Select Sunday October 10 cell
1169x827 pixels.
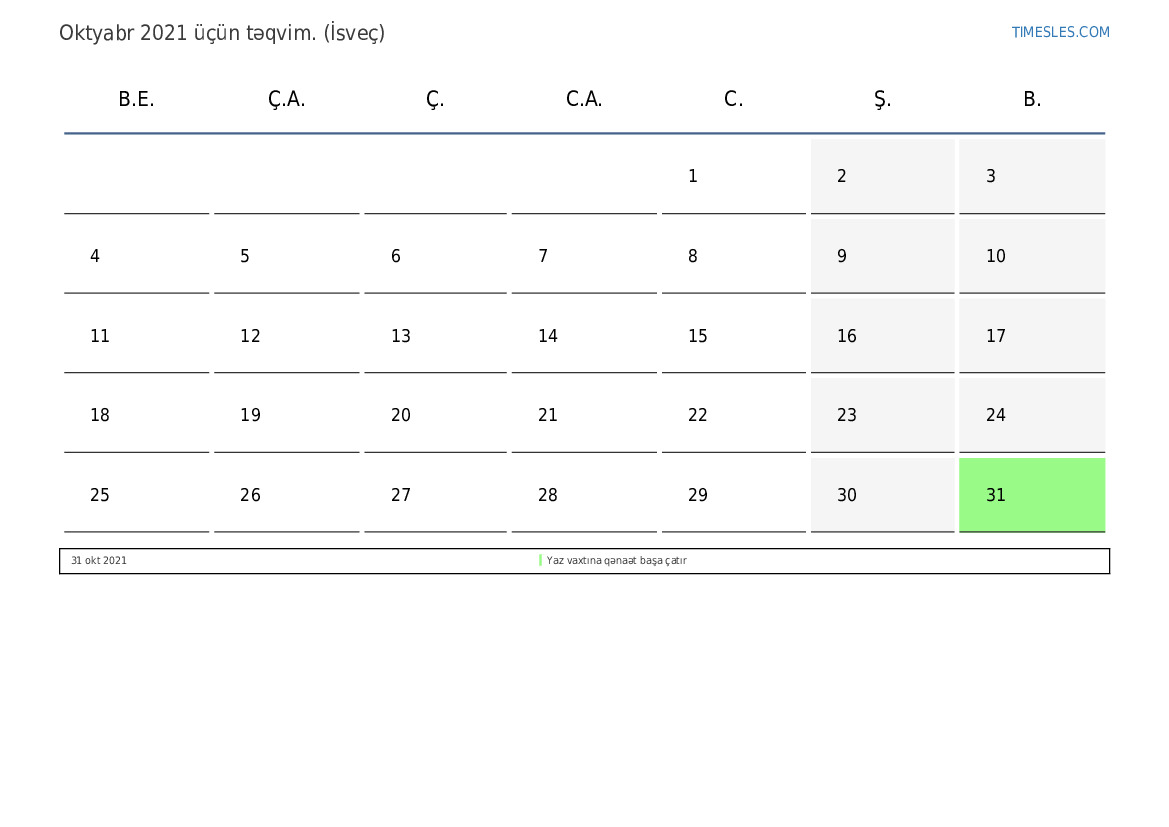1031,256
